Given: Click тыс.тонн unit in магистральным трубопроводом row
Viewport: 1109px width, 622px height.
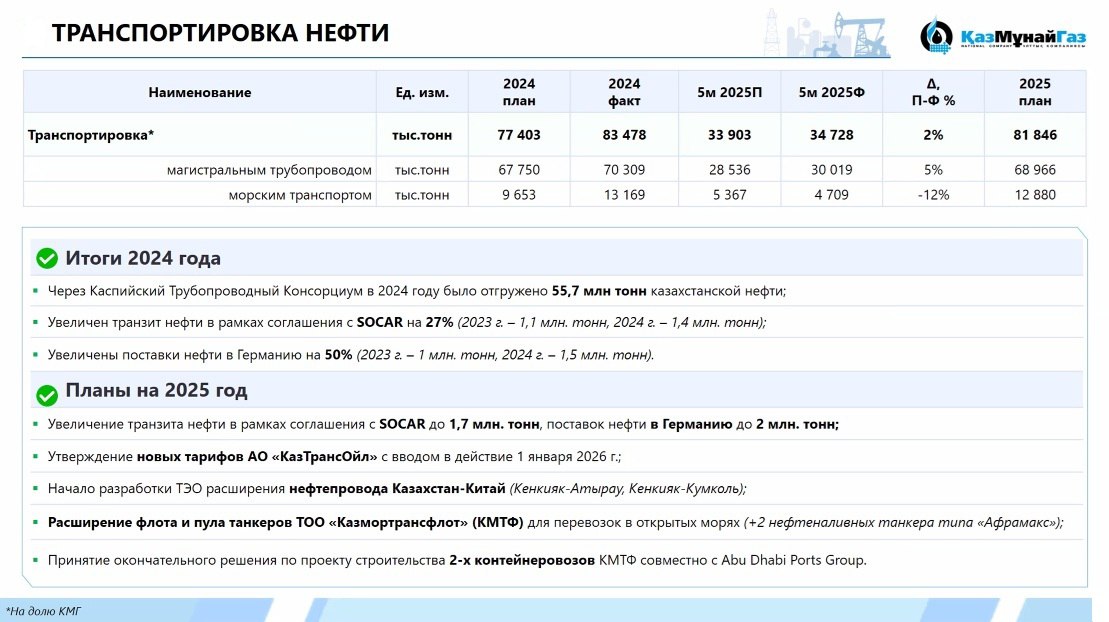Looking at the screenshot, I should click(422, 170).
